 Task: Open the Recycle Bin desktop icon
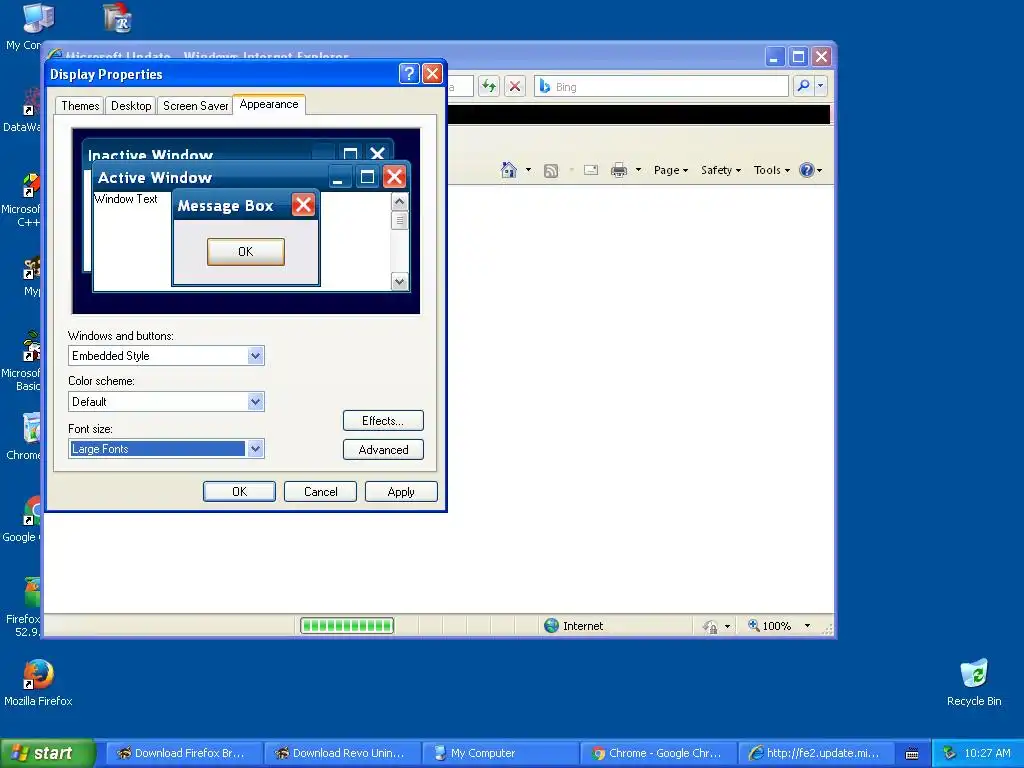[x=974, y=682]
